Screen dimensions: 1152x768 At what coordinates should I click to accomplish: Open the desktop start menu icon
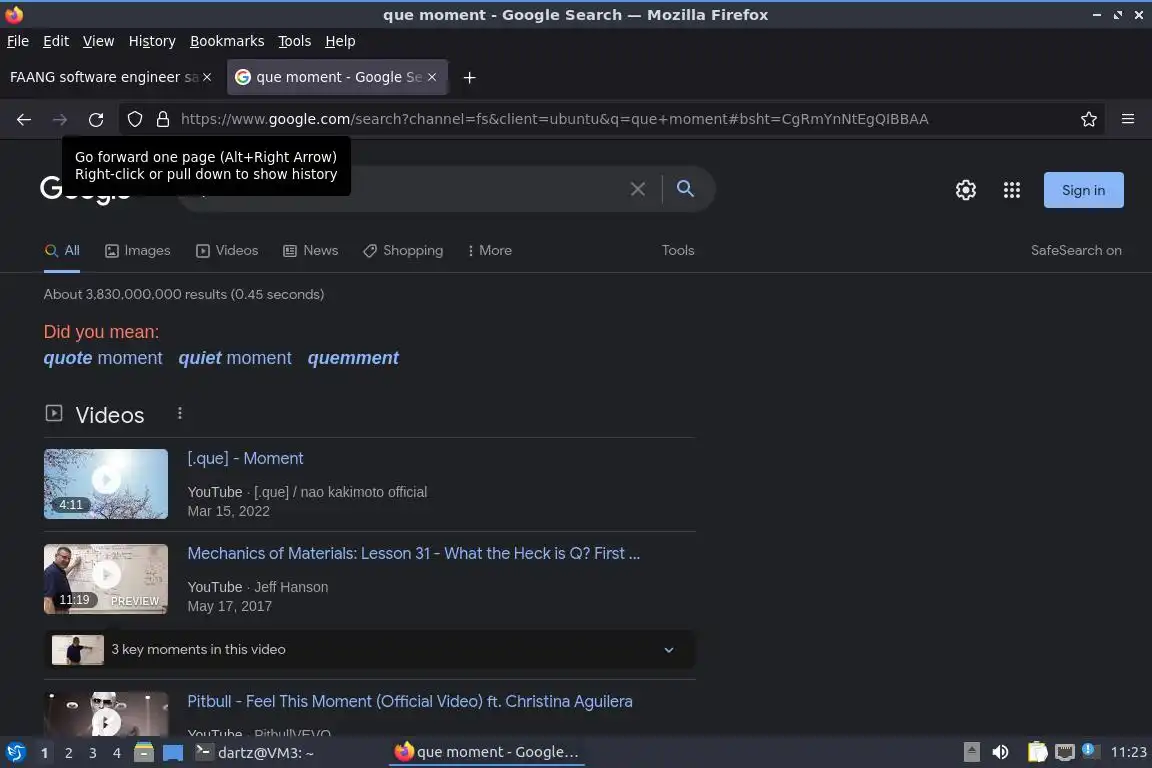(x=15, y=753)
